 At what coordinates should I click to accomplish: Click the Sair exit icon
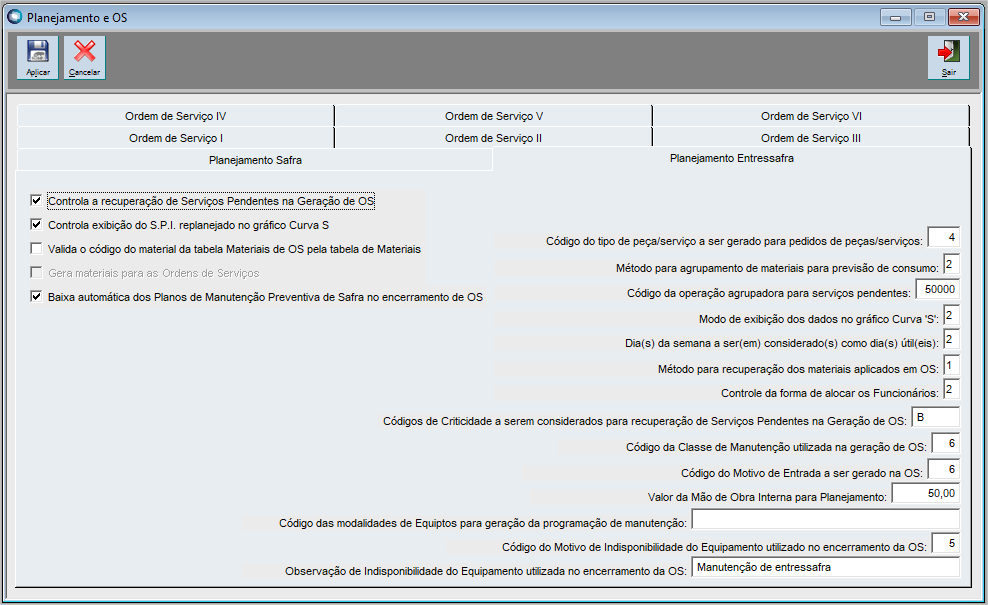[x=948, y=57]
